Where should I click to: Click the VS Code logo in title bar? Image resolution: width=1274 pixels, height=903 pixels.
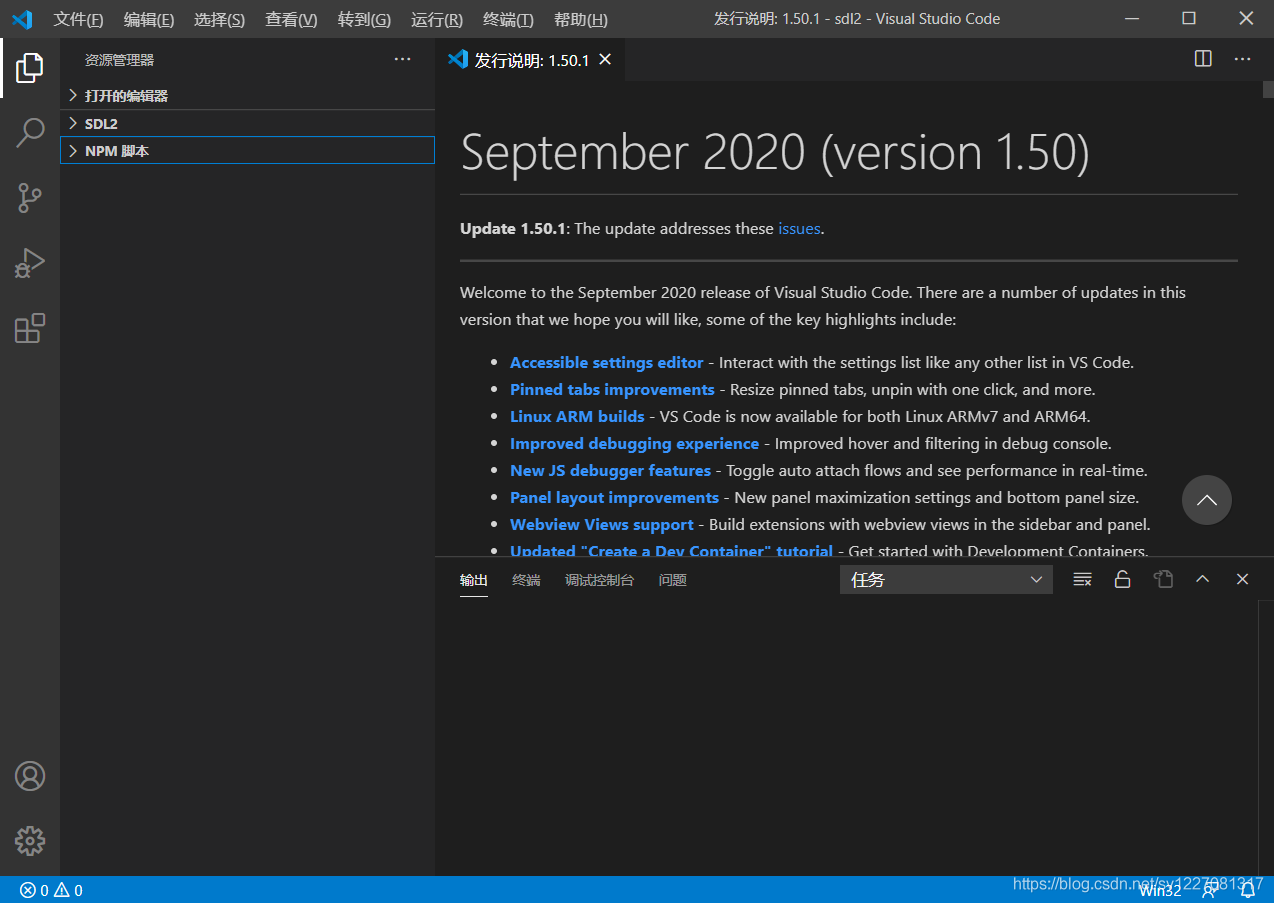22,19
